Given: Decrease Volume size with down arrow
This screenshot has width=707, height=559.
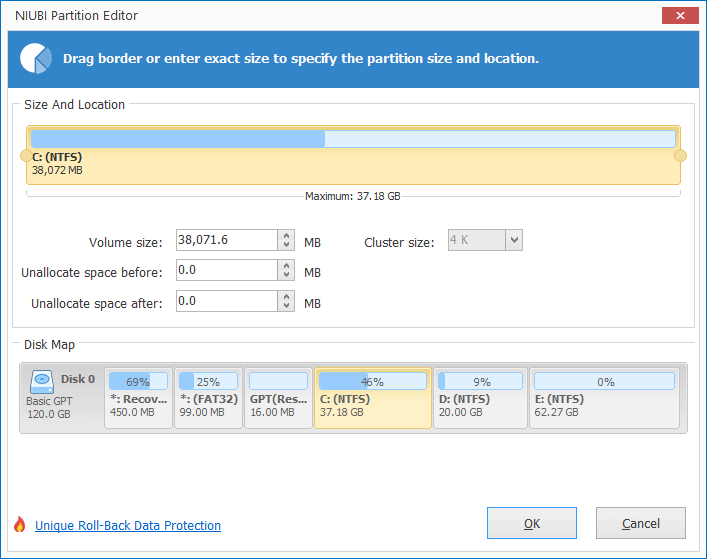Looking at the screenshot, I should [286, 245].
